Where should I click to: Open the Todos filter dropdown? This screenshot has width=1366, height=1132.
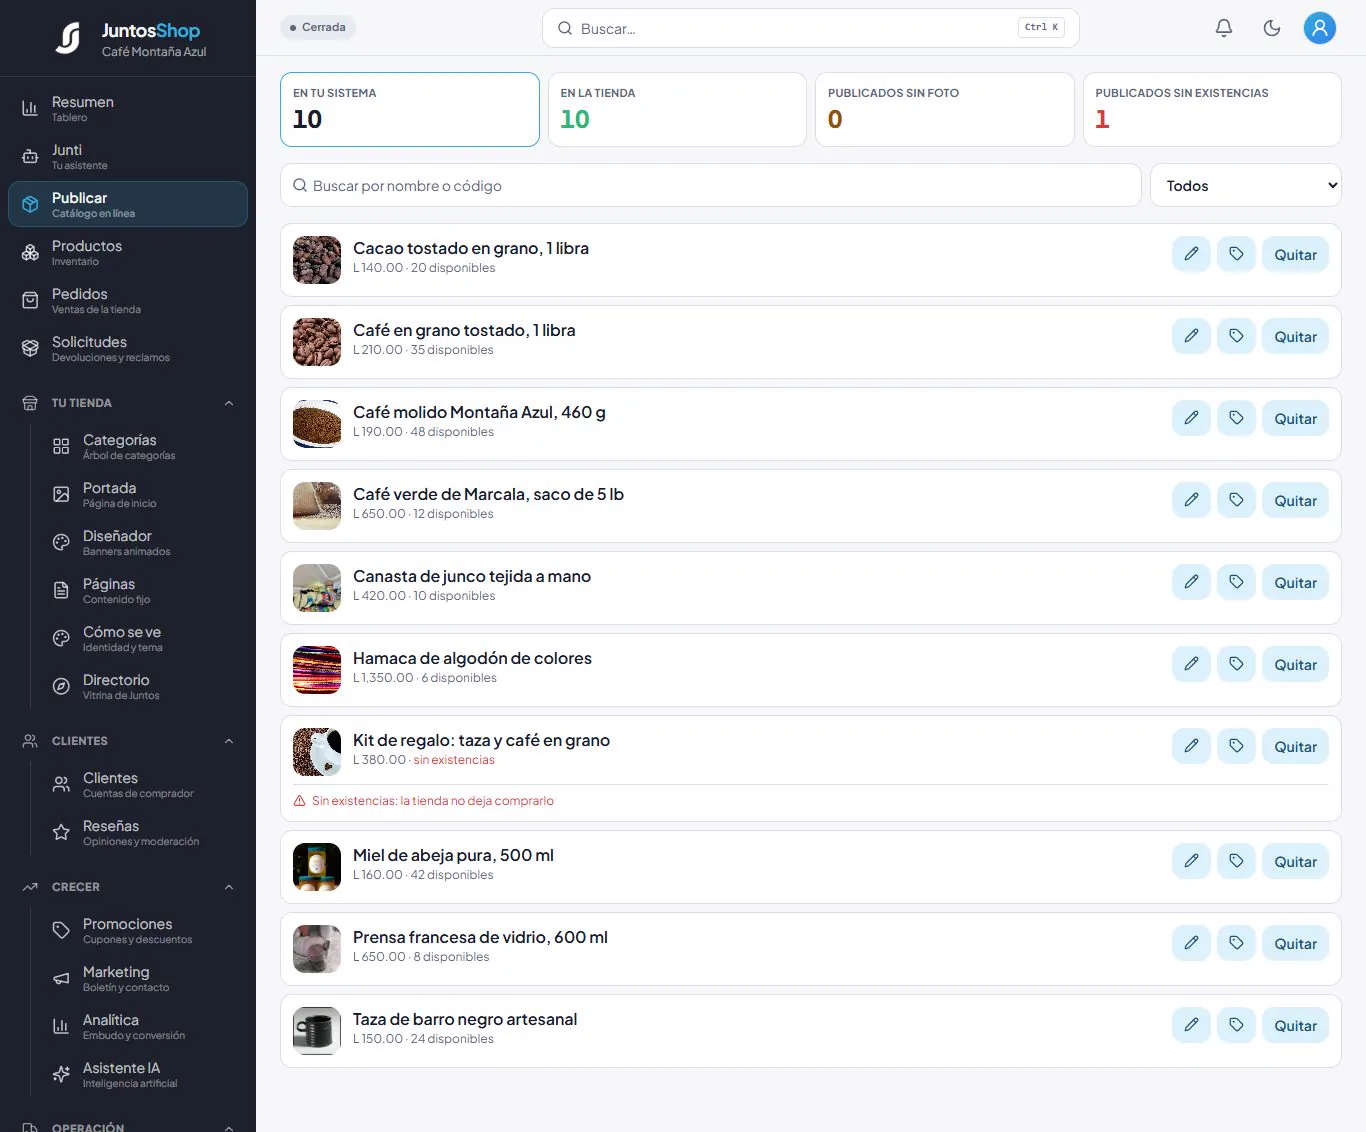tap(1246, 185)
